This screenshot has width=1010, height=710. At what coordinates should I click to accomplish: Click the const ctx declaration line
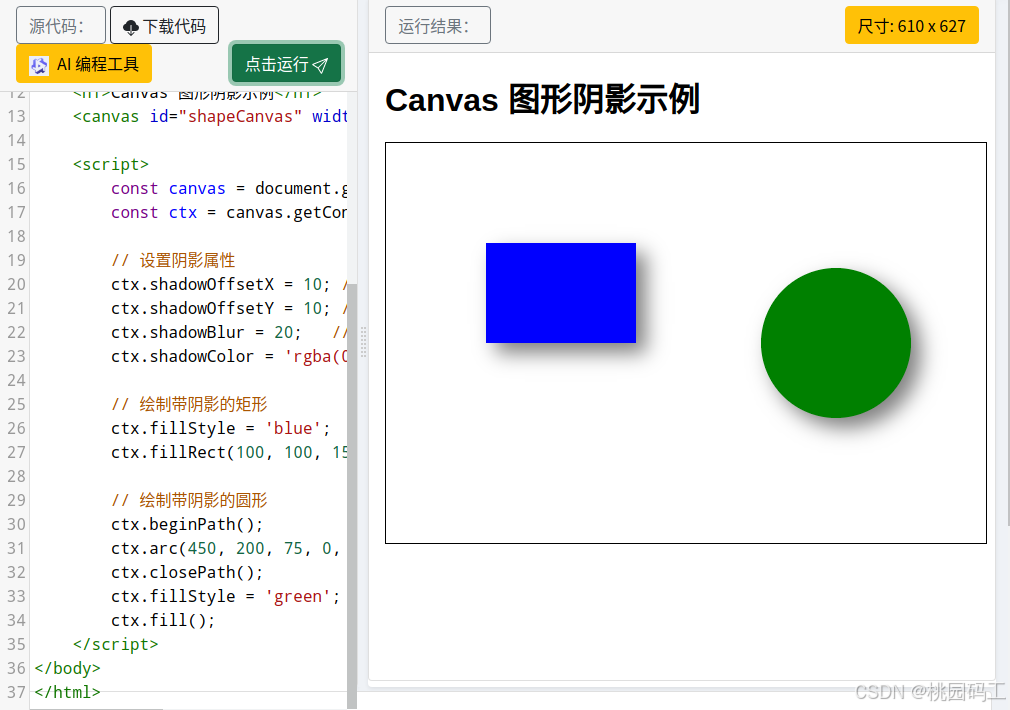click(229, 212)
